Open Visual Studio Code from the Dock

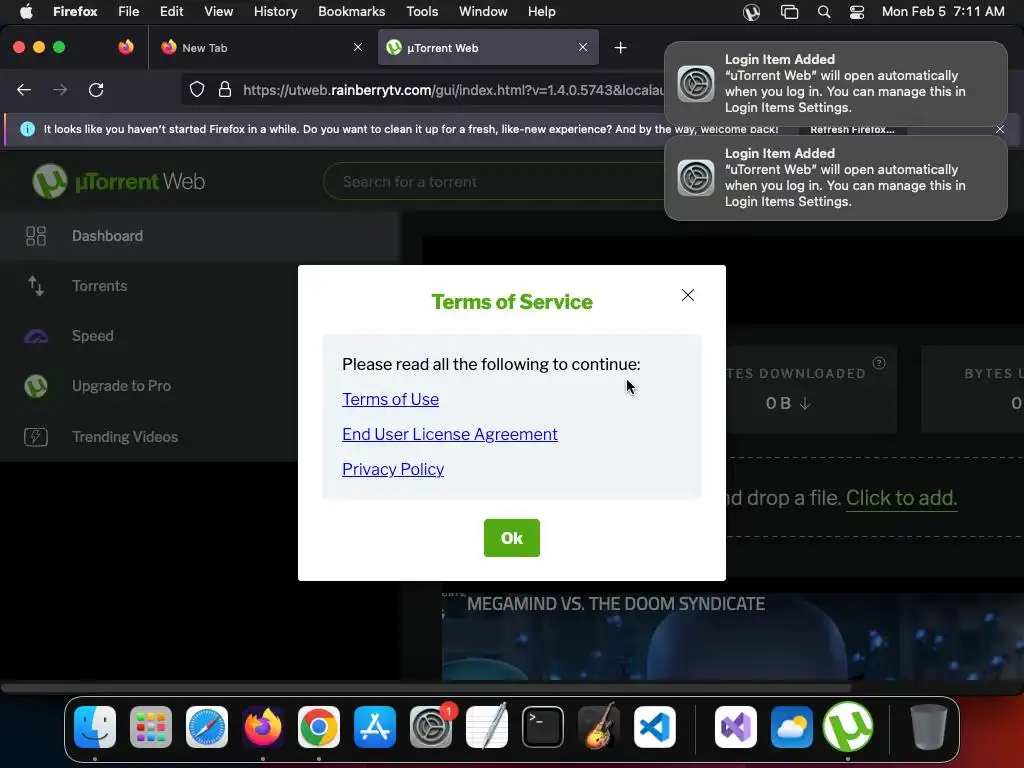(x=654, y=727)
